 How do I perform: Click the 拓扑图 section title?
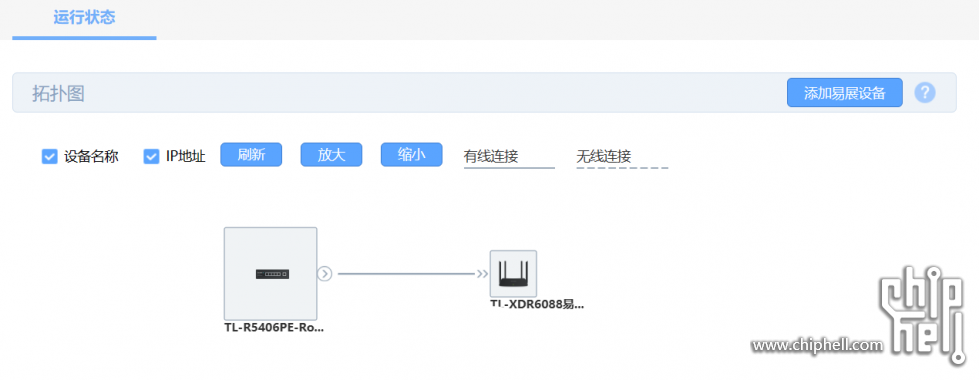58,94
